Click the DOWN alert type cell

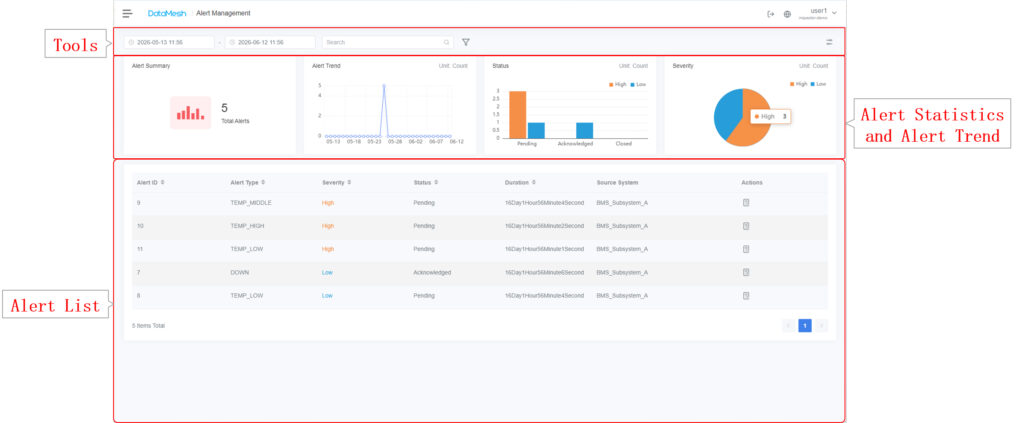pyautogui.click(x=239, y=272)
